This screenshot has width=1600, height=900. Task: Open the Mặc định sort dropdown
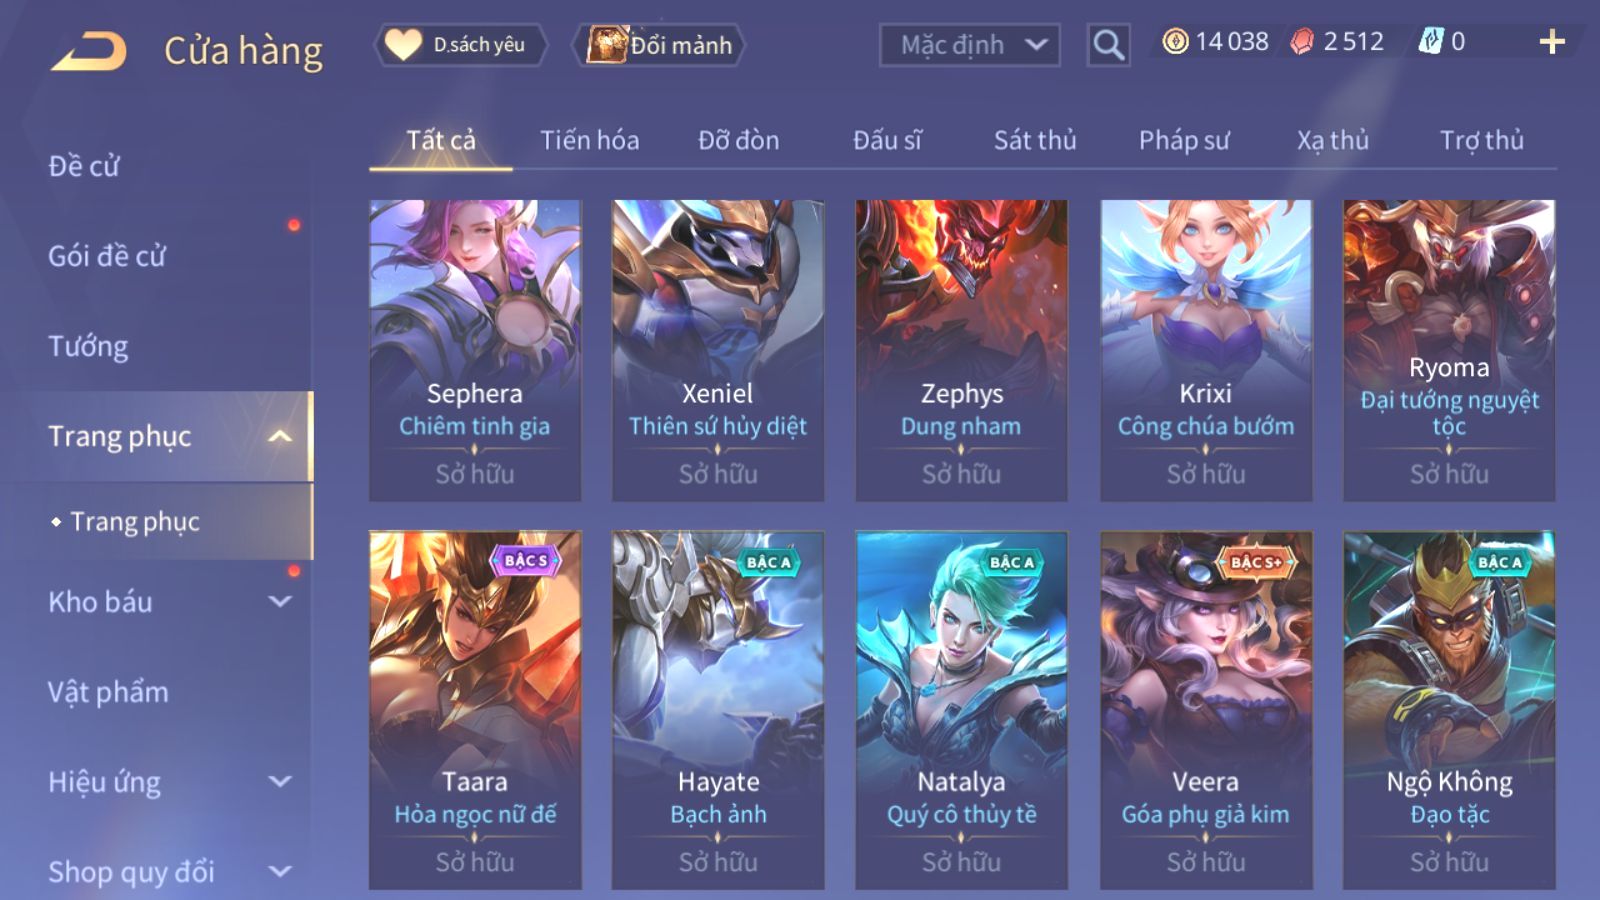969,45
